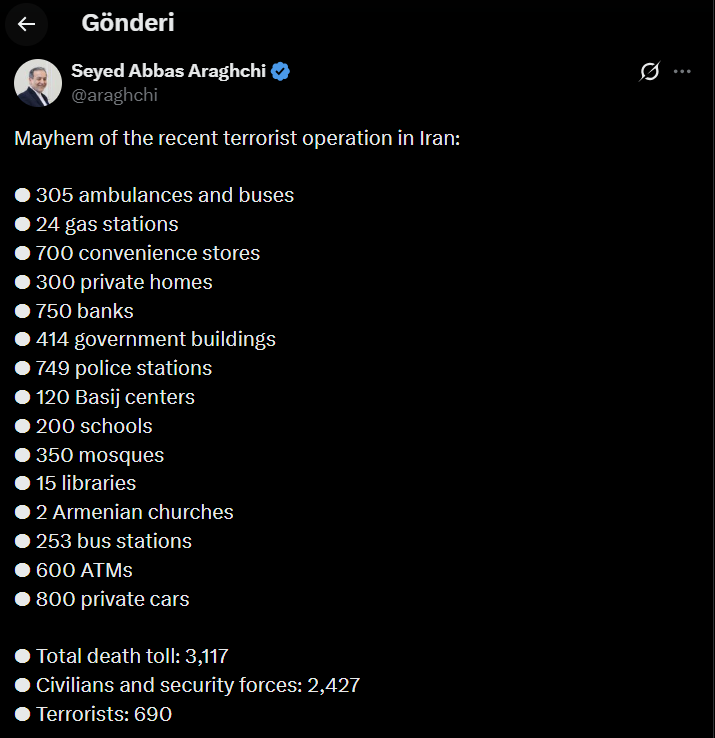715x738 pixels.
Task: Click the 'Mayhem of the recent terrorist operation' line
Action: (x=237, y=138)
